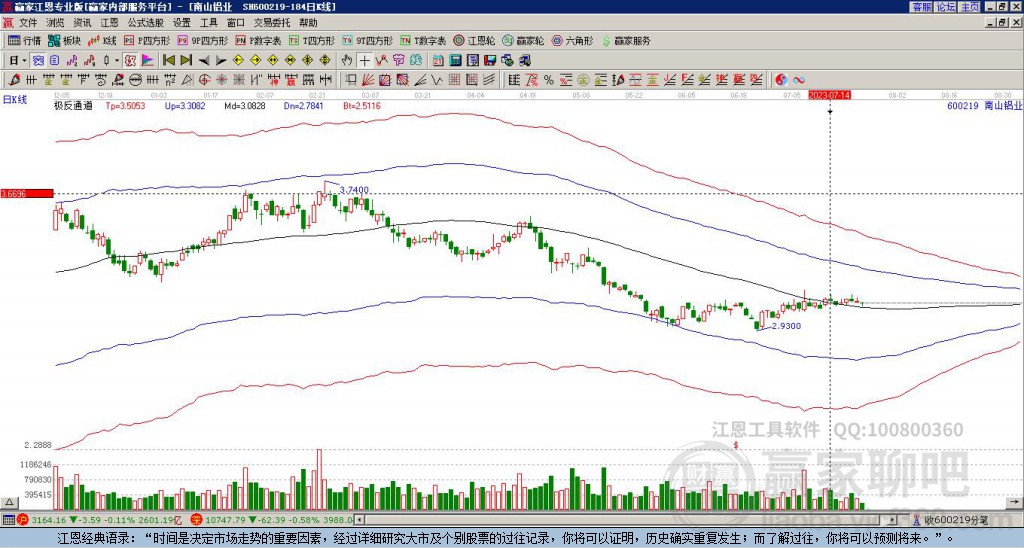Open the 六角形 hexagon tool
Viewport: 1024px width, 548px height.
(x=573, y=41)
